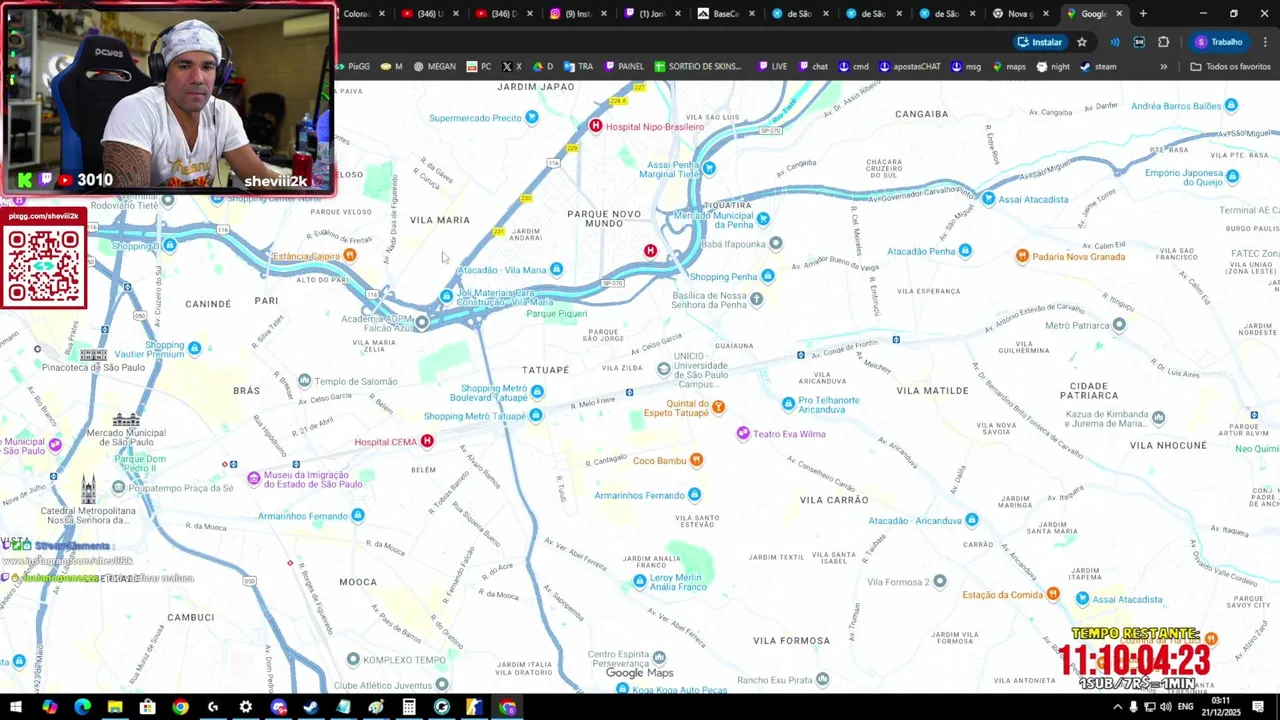Image resolution: width=1280 pixels, height=720 pixels.
Task: Switch to the Instagram tab
Action: click(576, 14)
